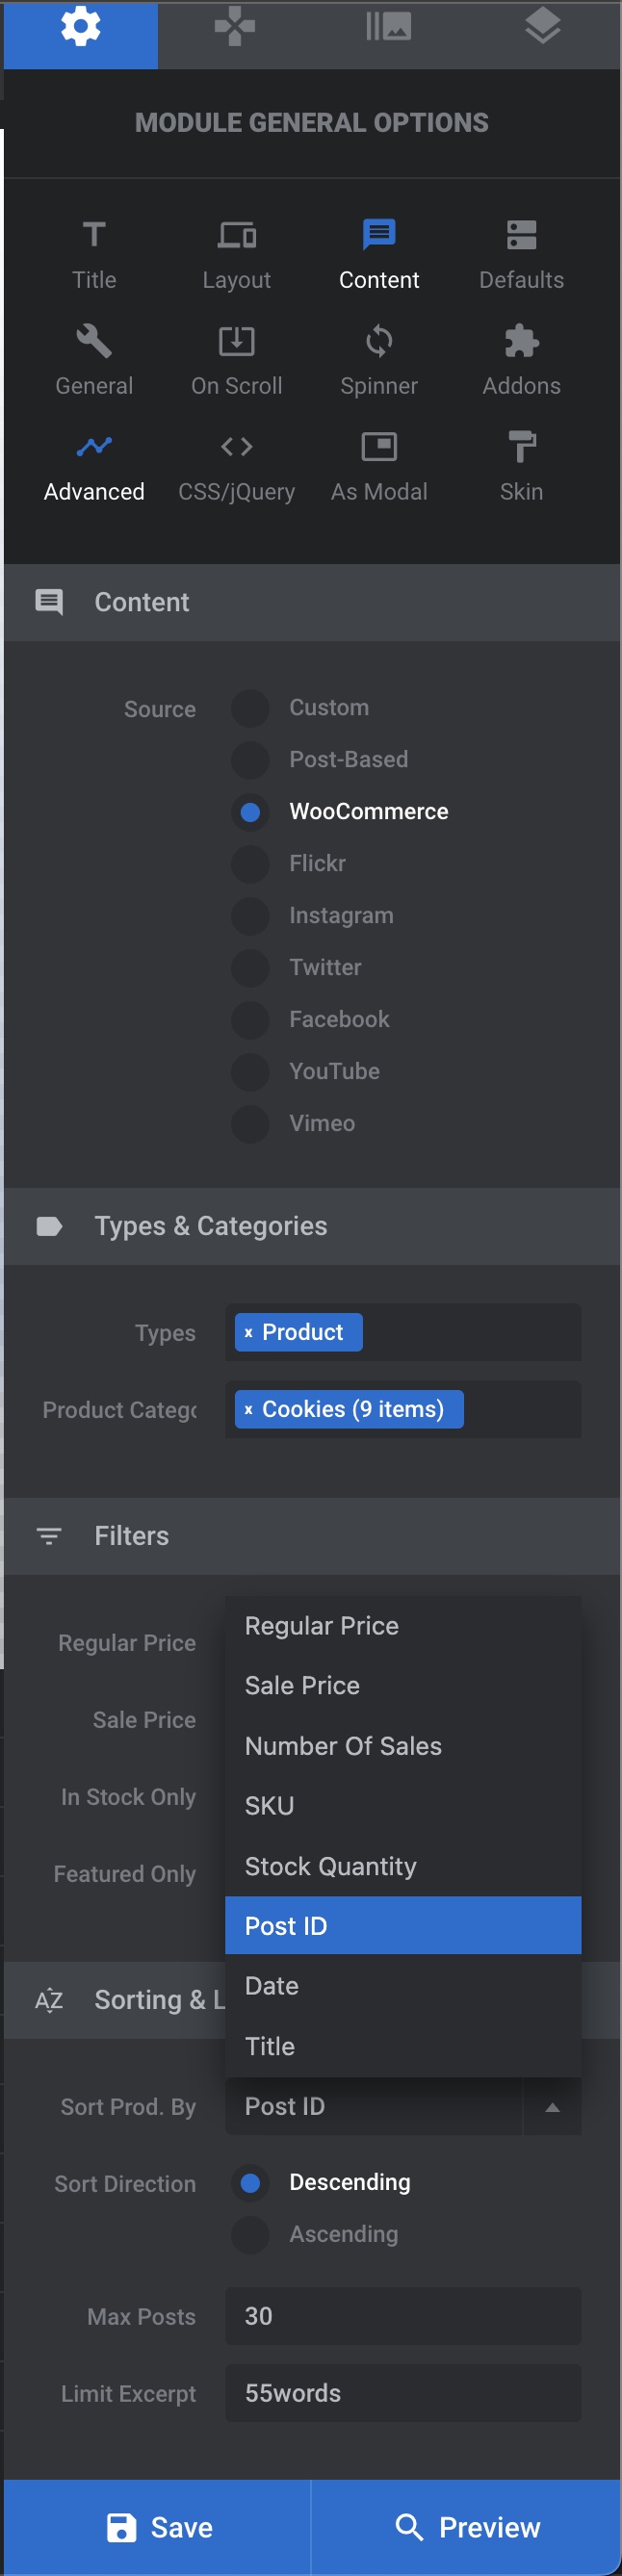Select the Spinner options icon
The height and width of the screenshot is (2576, 622).
pos(379,342)
